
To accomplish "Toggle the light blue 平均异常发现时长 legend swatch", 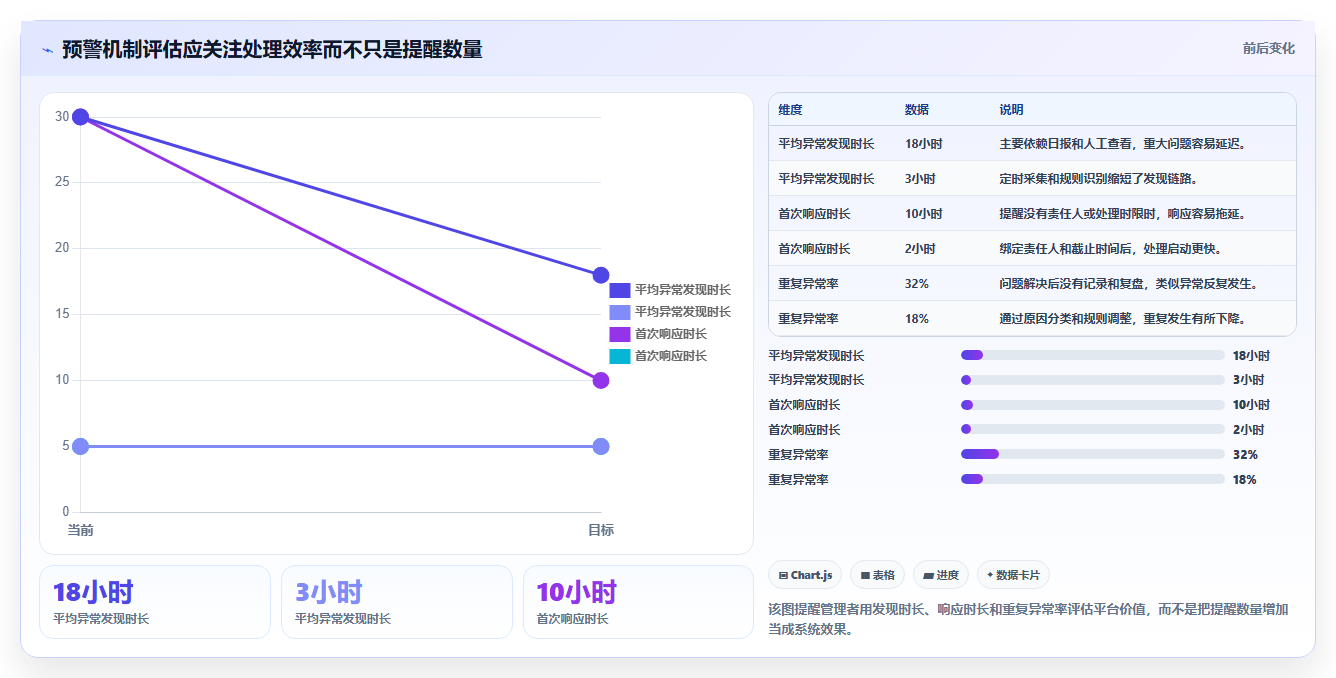I will pyautogui.click(x=620, y=312).
